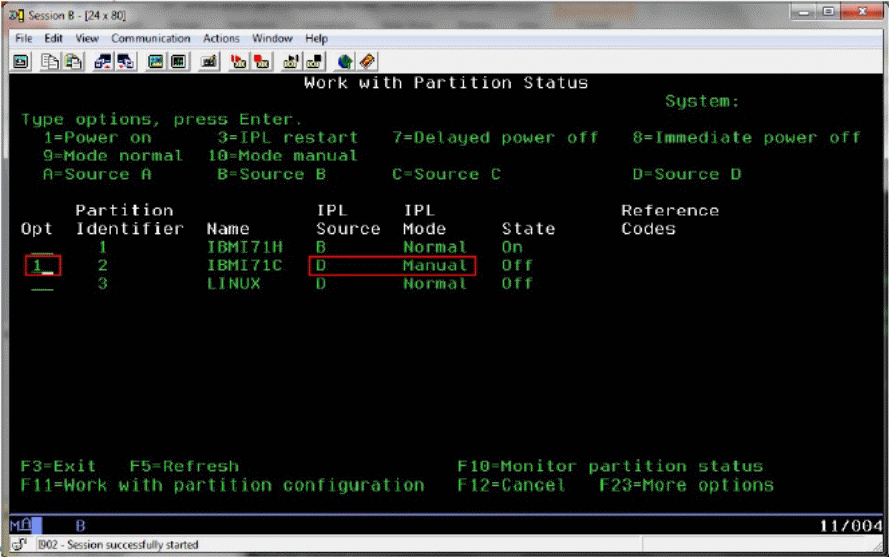Click Opt field for partition IBMI71C

pos(42,266)
